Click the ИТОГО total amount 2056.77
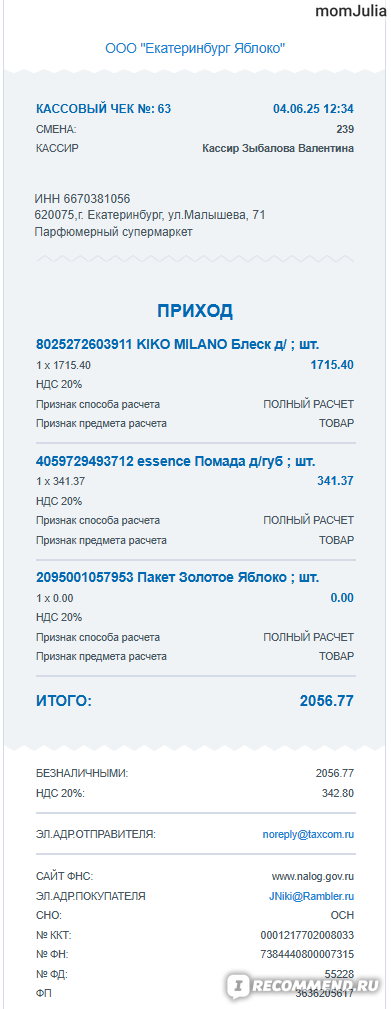The image size is (391, 1009). point(327,701)
